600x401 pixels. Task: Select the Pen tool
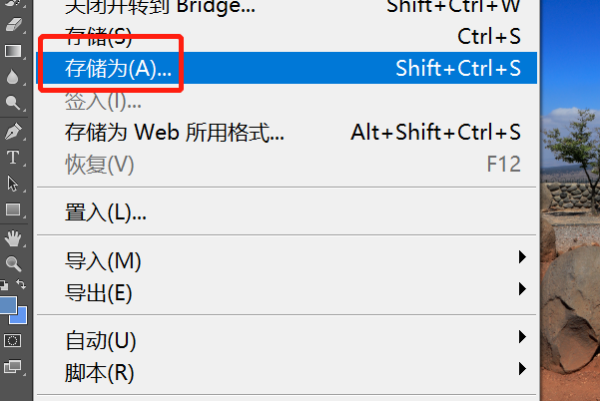click(x=13, y=131)
